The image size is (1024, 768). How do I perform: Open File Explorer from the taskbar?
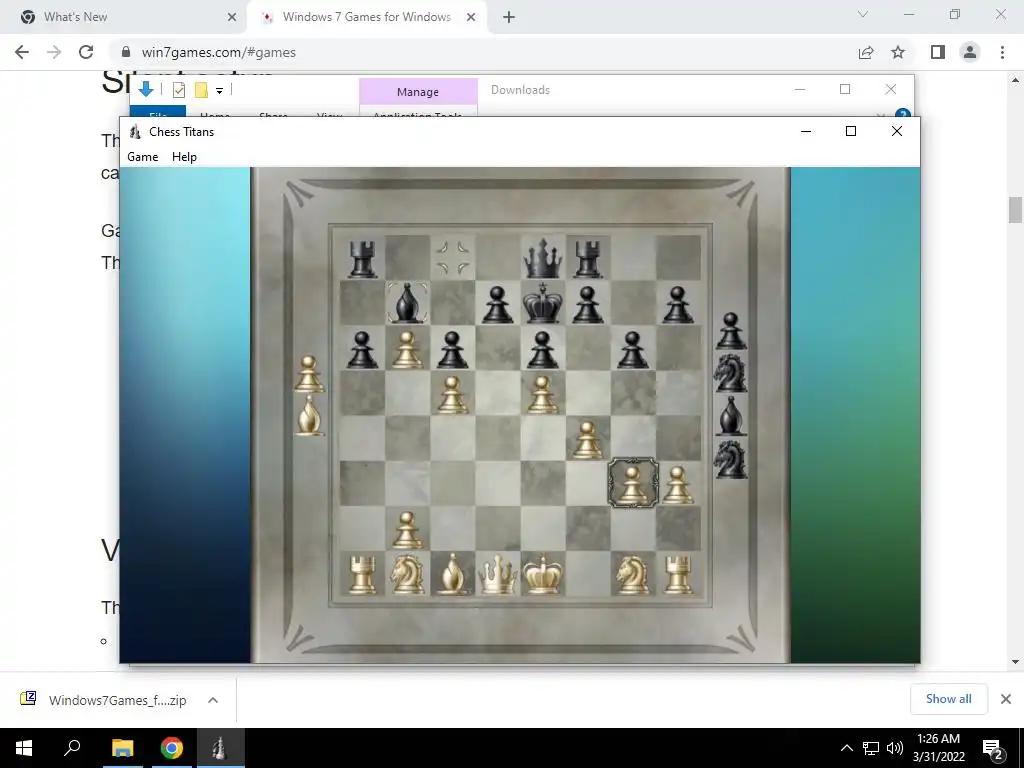click(122, 748)
